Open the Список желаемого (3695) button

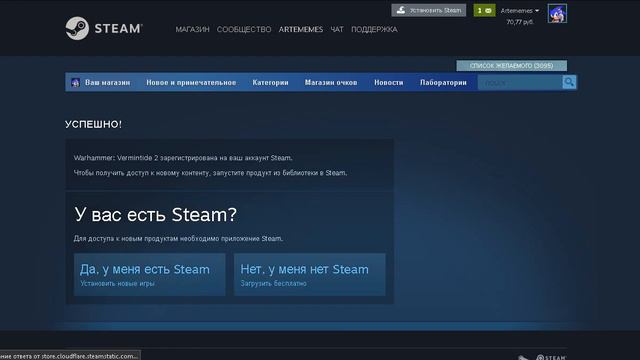pos(511,66)
